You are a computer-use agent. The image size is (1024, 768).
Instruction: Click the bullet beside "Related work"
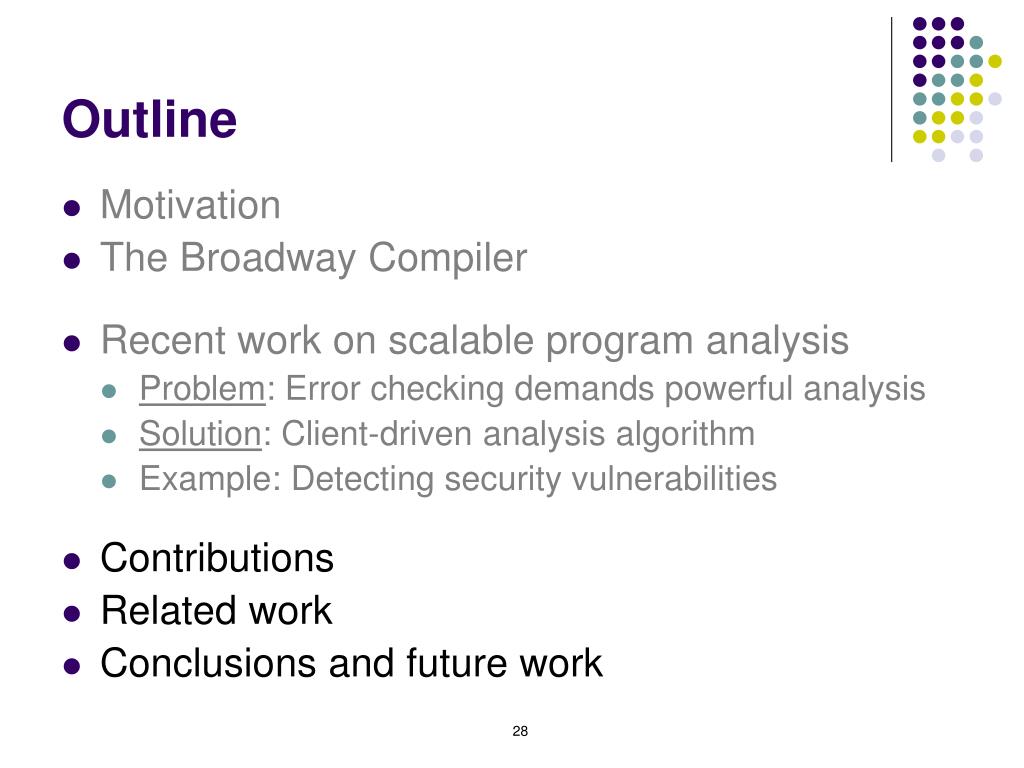[71, 614]
